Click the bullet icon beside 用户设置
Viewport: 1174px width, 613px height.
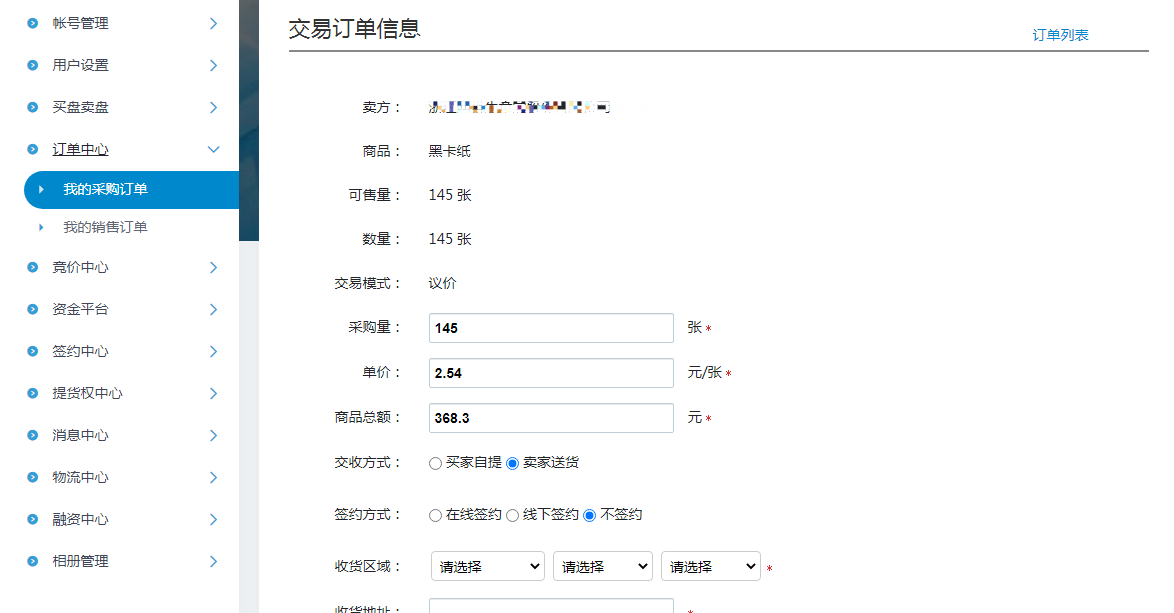[x=33, y=65]
